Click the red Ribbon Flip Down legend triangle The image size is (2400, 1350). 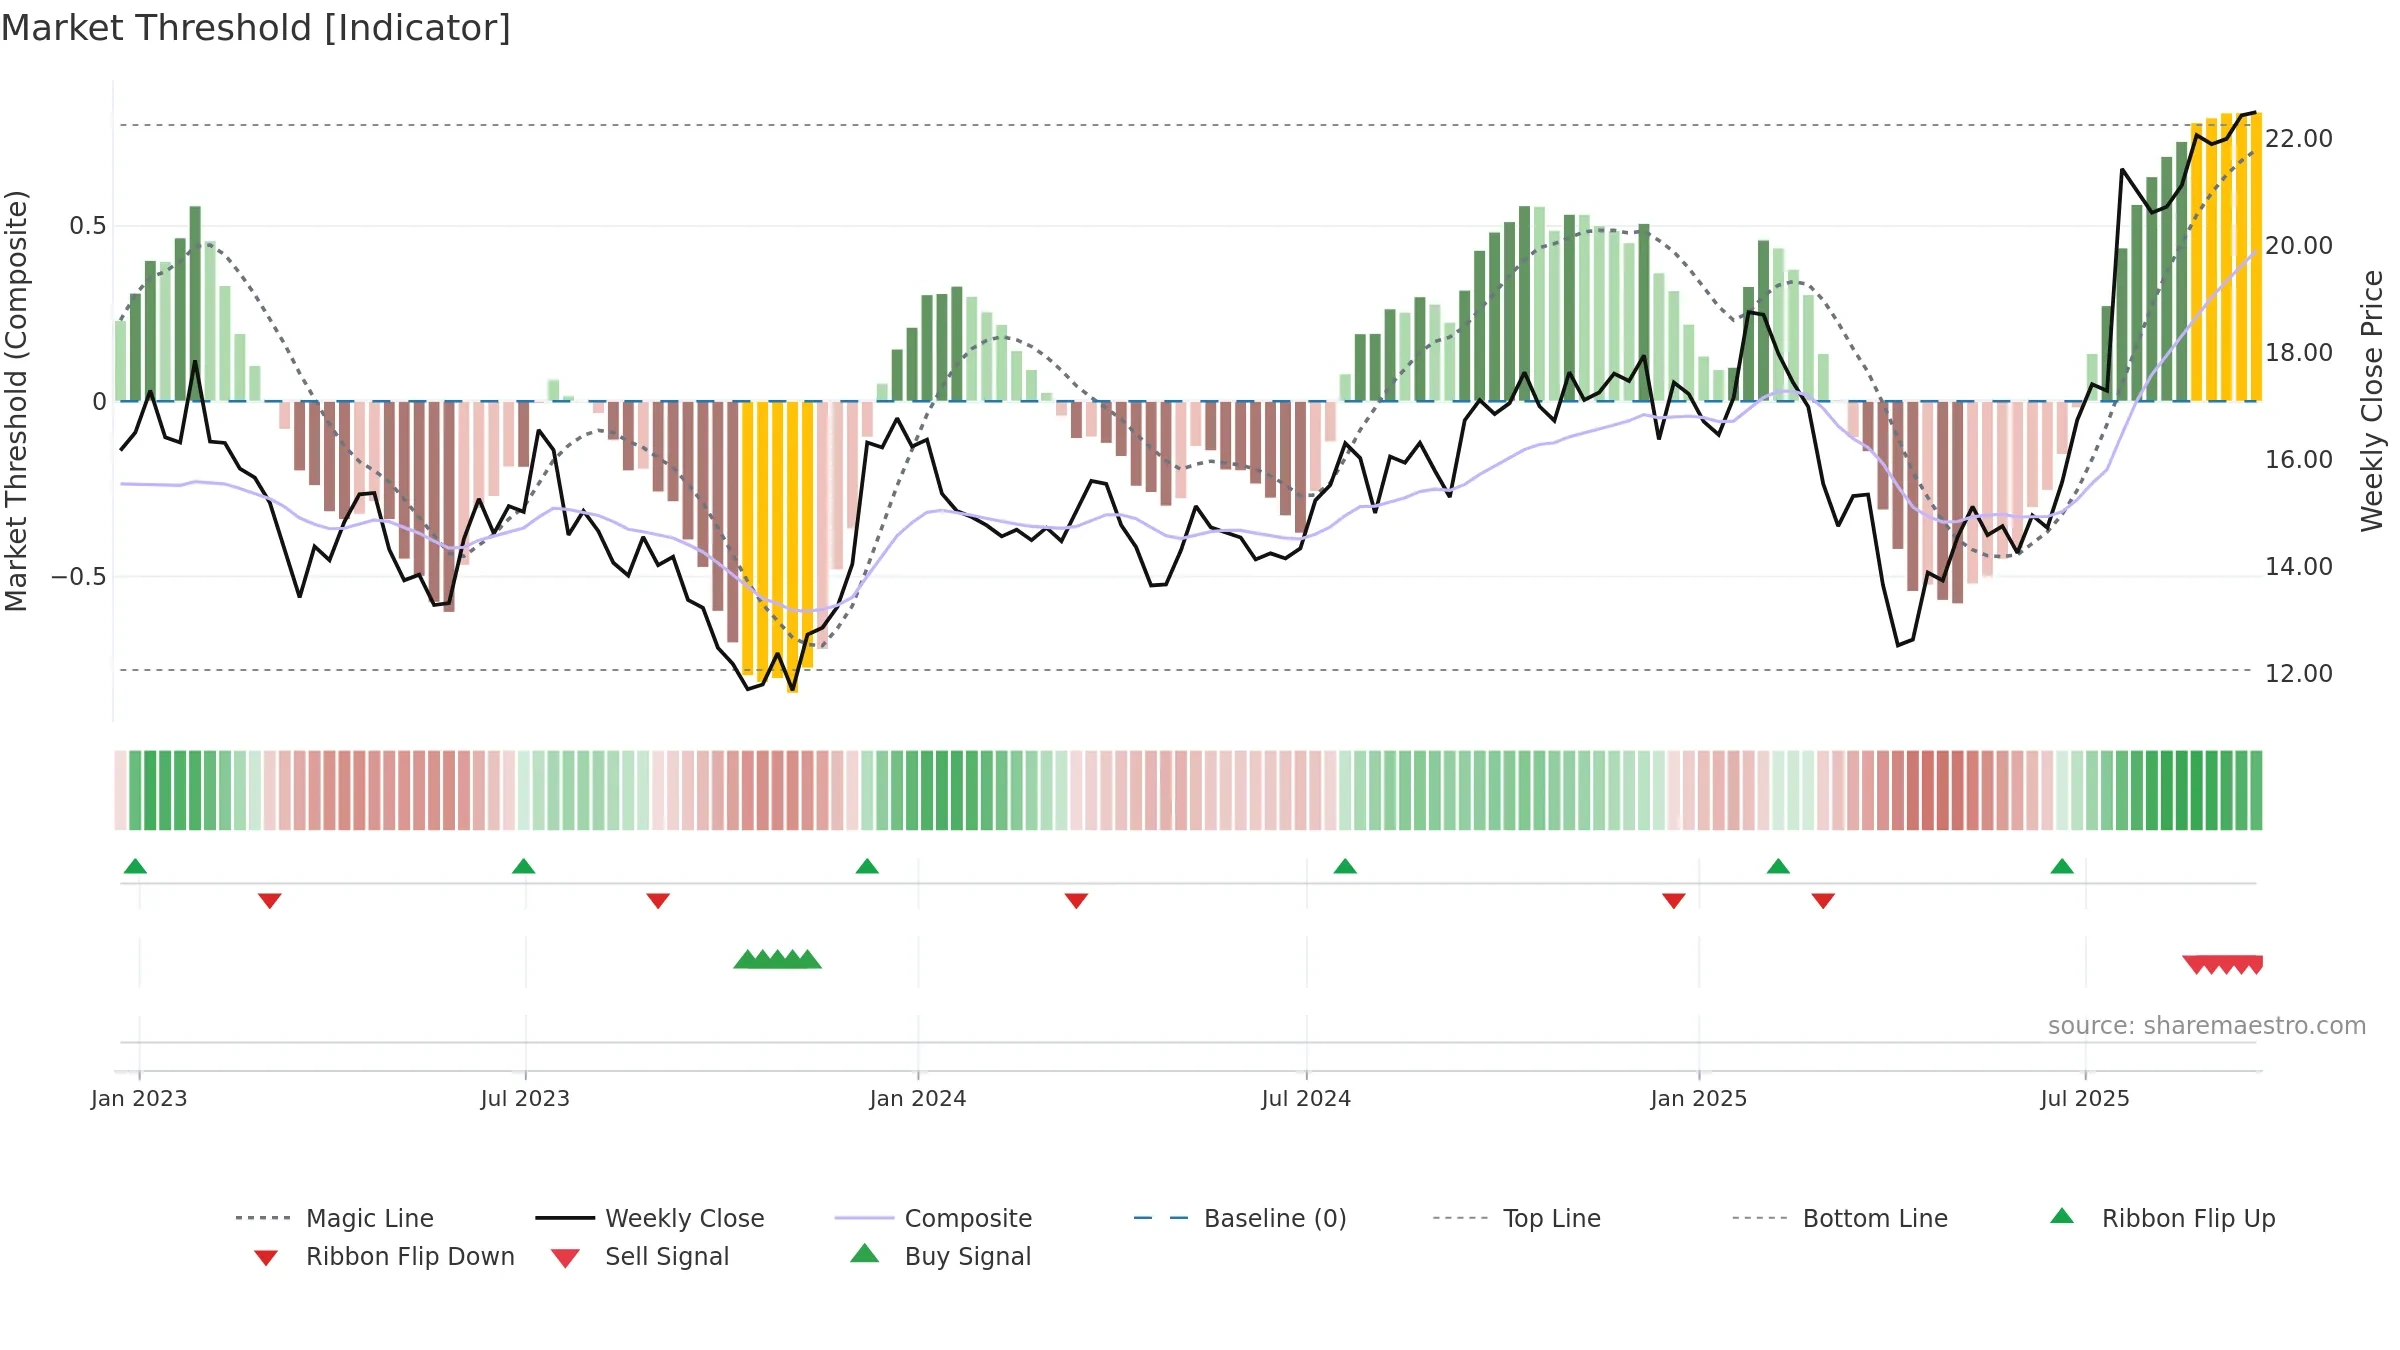point(266,1258)
